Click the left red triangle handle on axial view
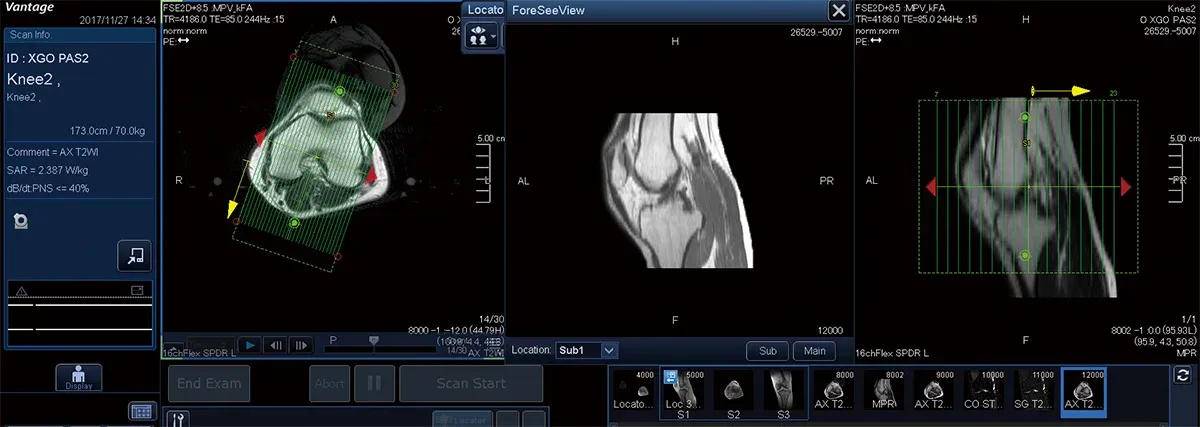 259,136
